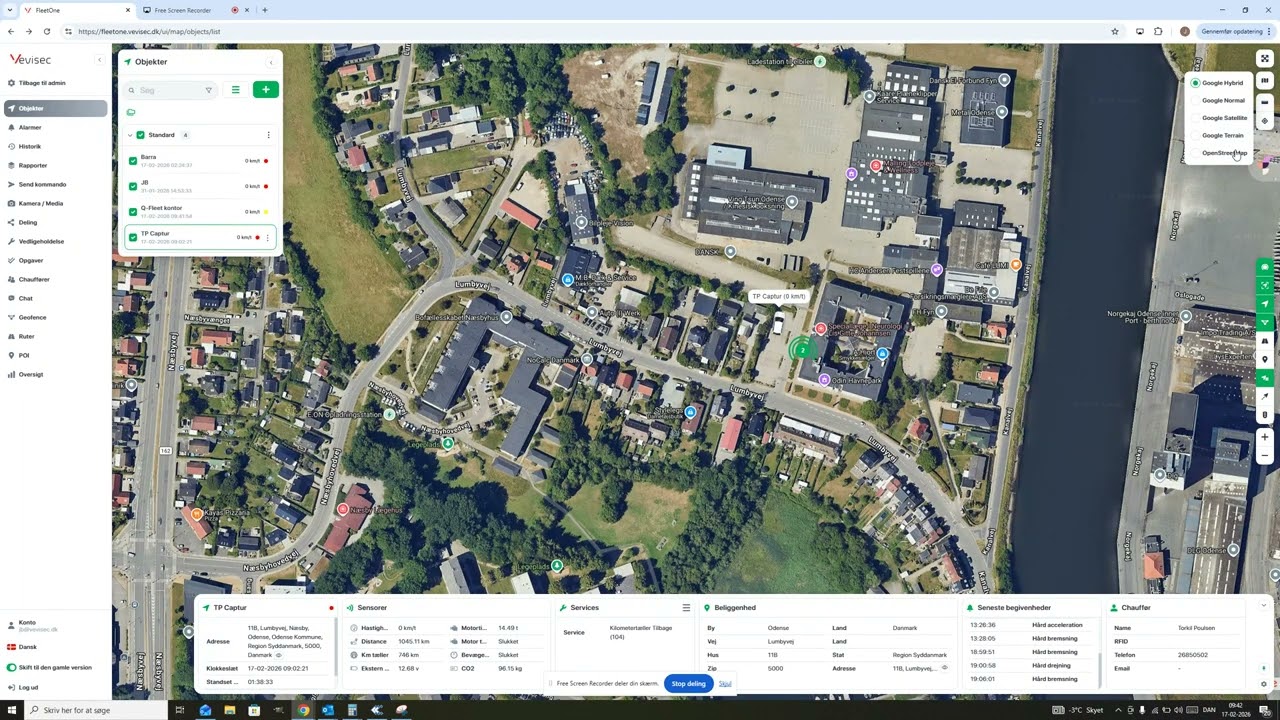Click the cluster marker labeled 2
The image size is (1280, 720).
(802, 350)
